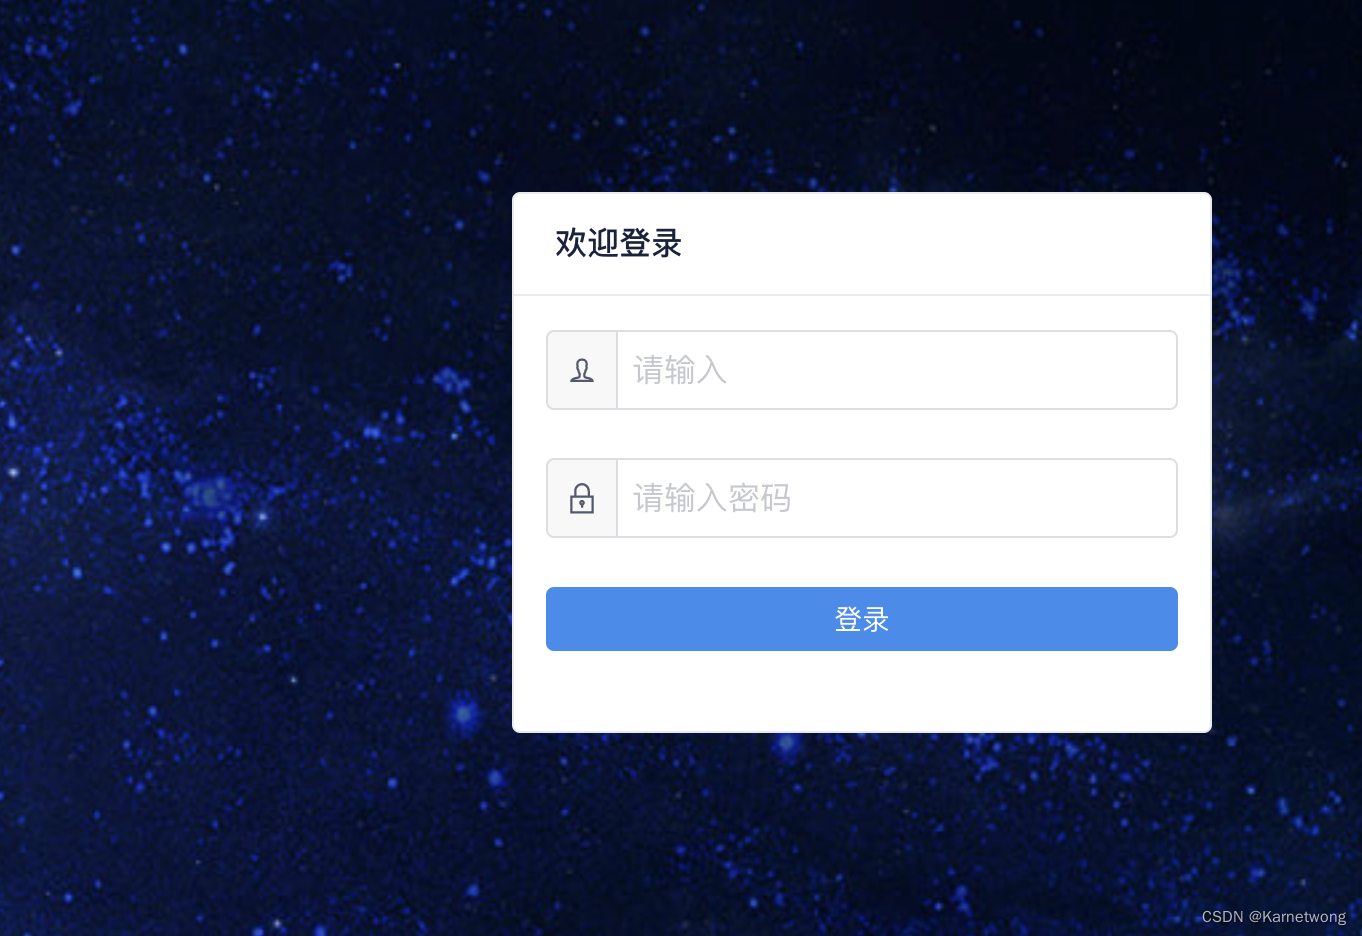The width and height of the screenshot is (1362, 936).
Task: Click the gap between the two input fields
Action: pos(862,434)
